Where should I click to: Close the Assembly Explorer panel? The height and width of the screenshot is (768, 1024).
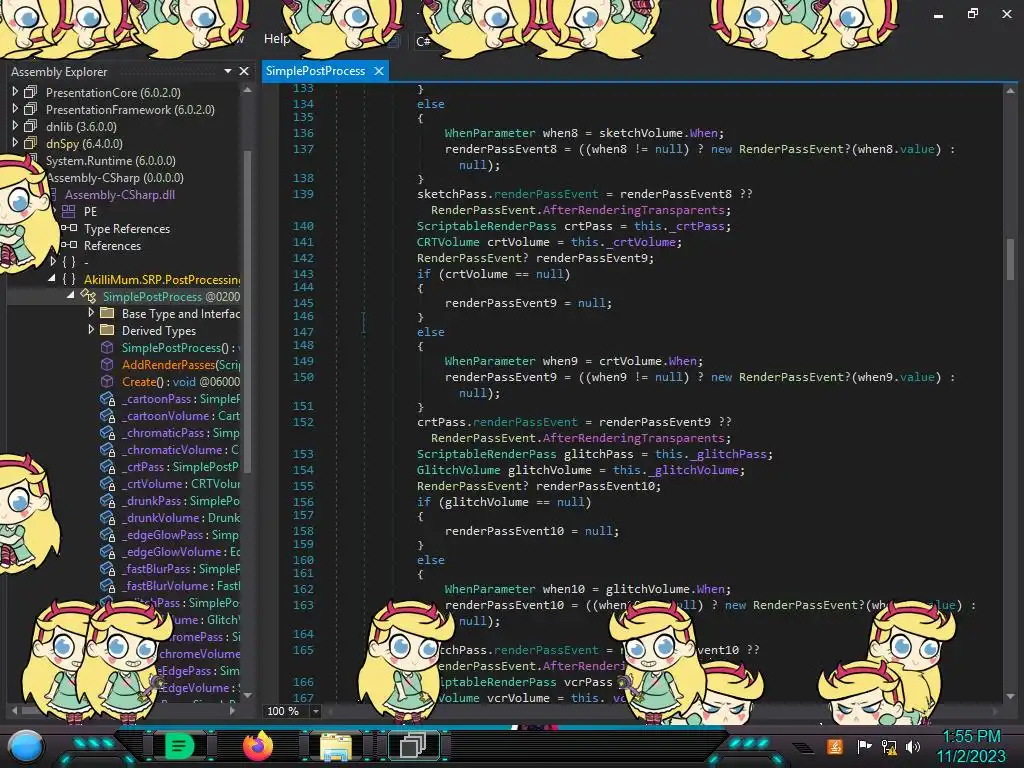tap(244, 71)
